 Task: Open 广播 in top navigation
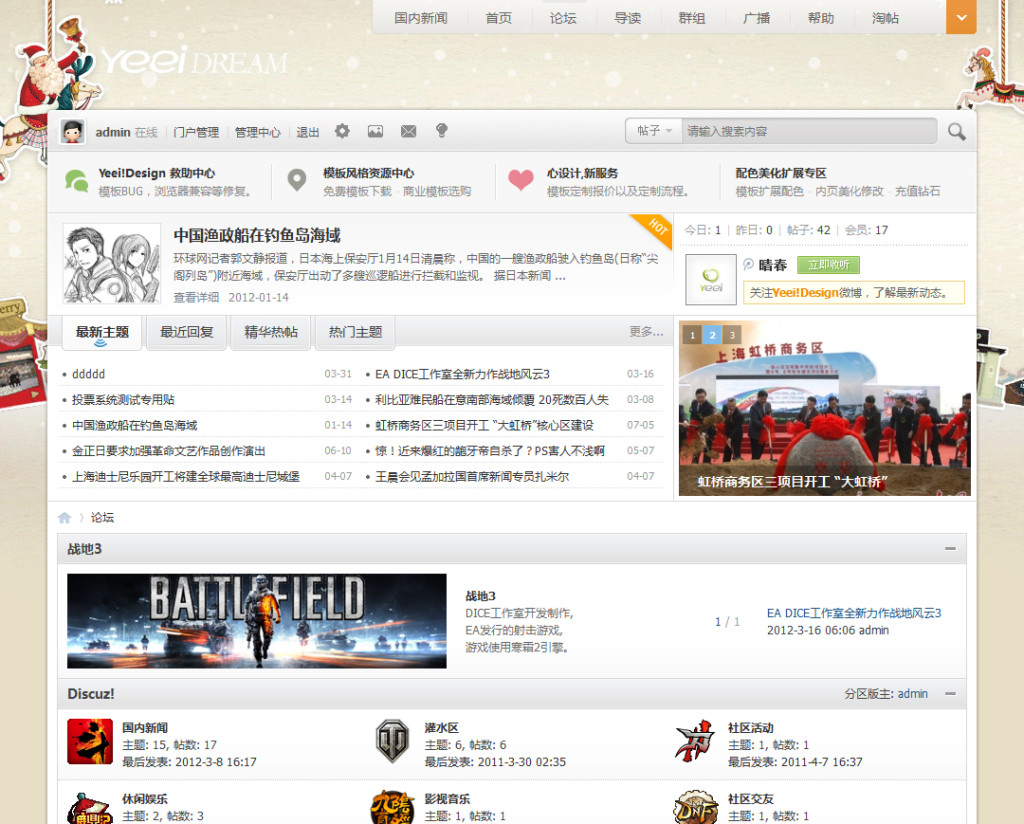point(756,18)
